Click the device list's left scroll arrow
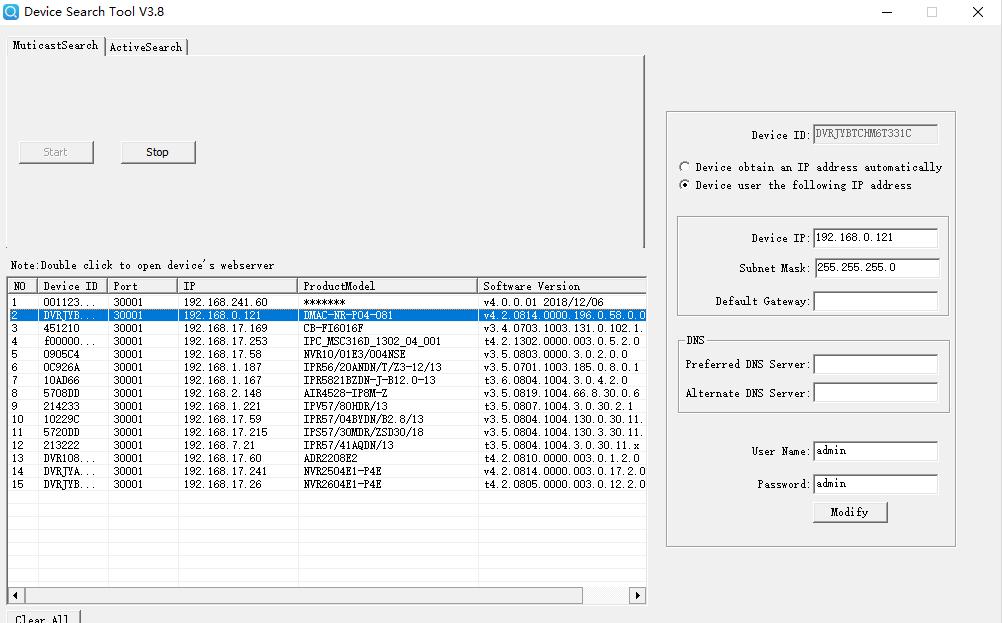Viewport: 1002px width, 623px height. tap(16, 595)
